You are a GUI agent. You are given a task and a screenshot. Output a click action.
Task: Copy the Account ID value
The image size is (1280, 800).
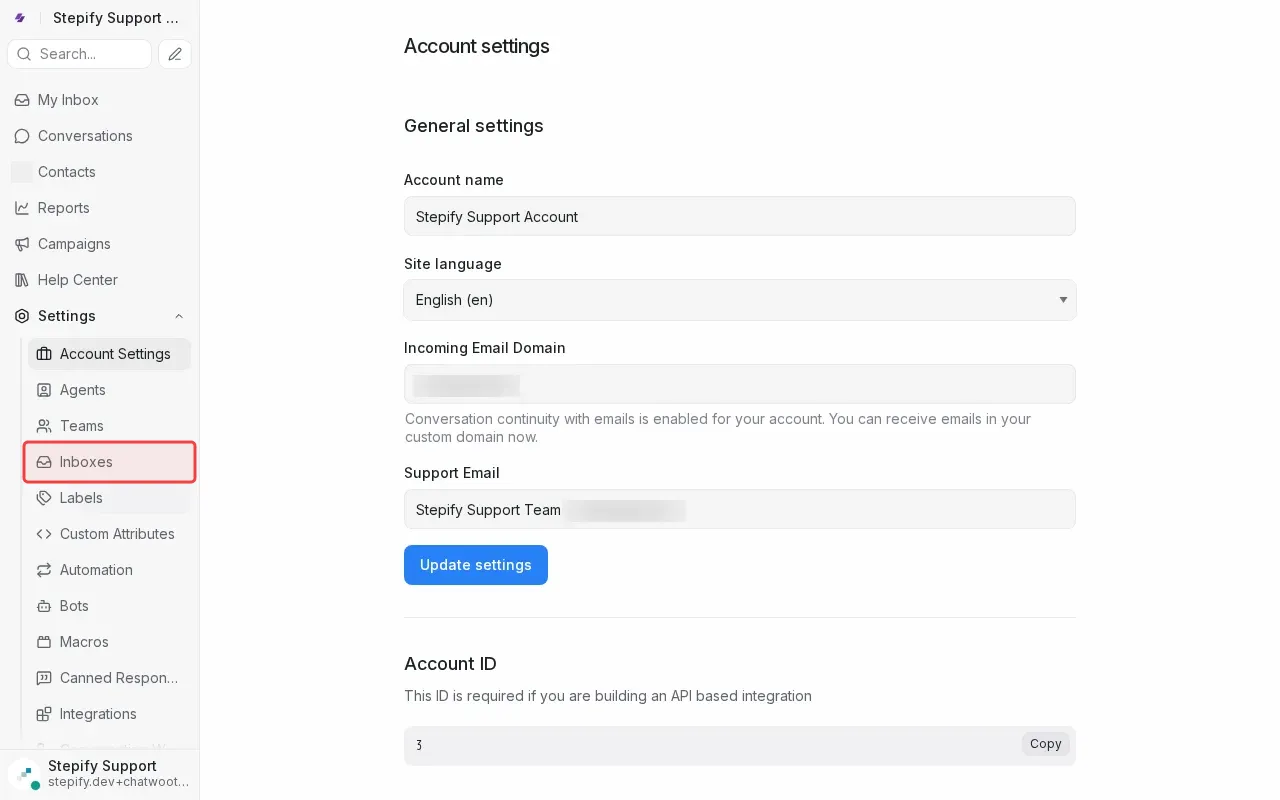point(1045,744)
